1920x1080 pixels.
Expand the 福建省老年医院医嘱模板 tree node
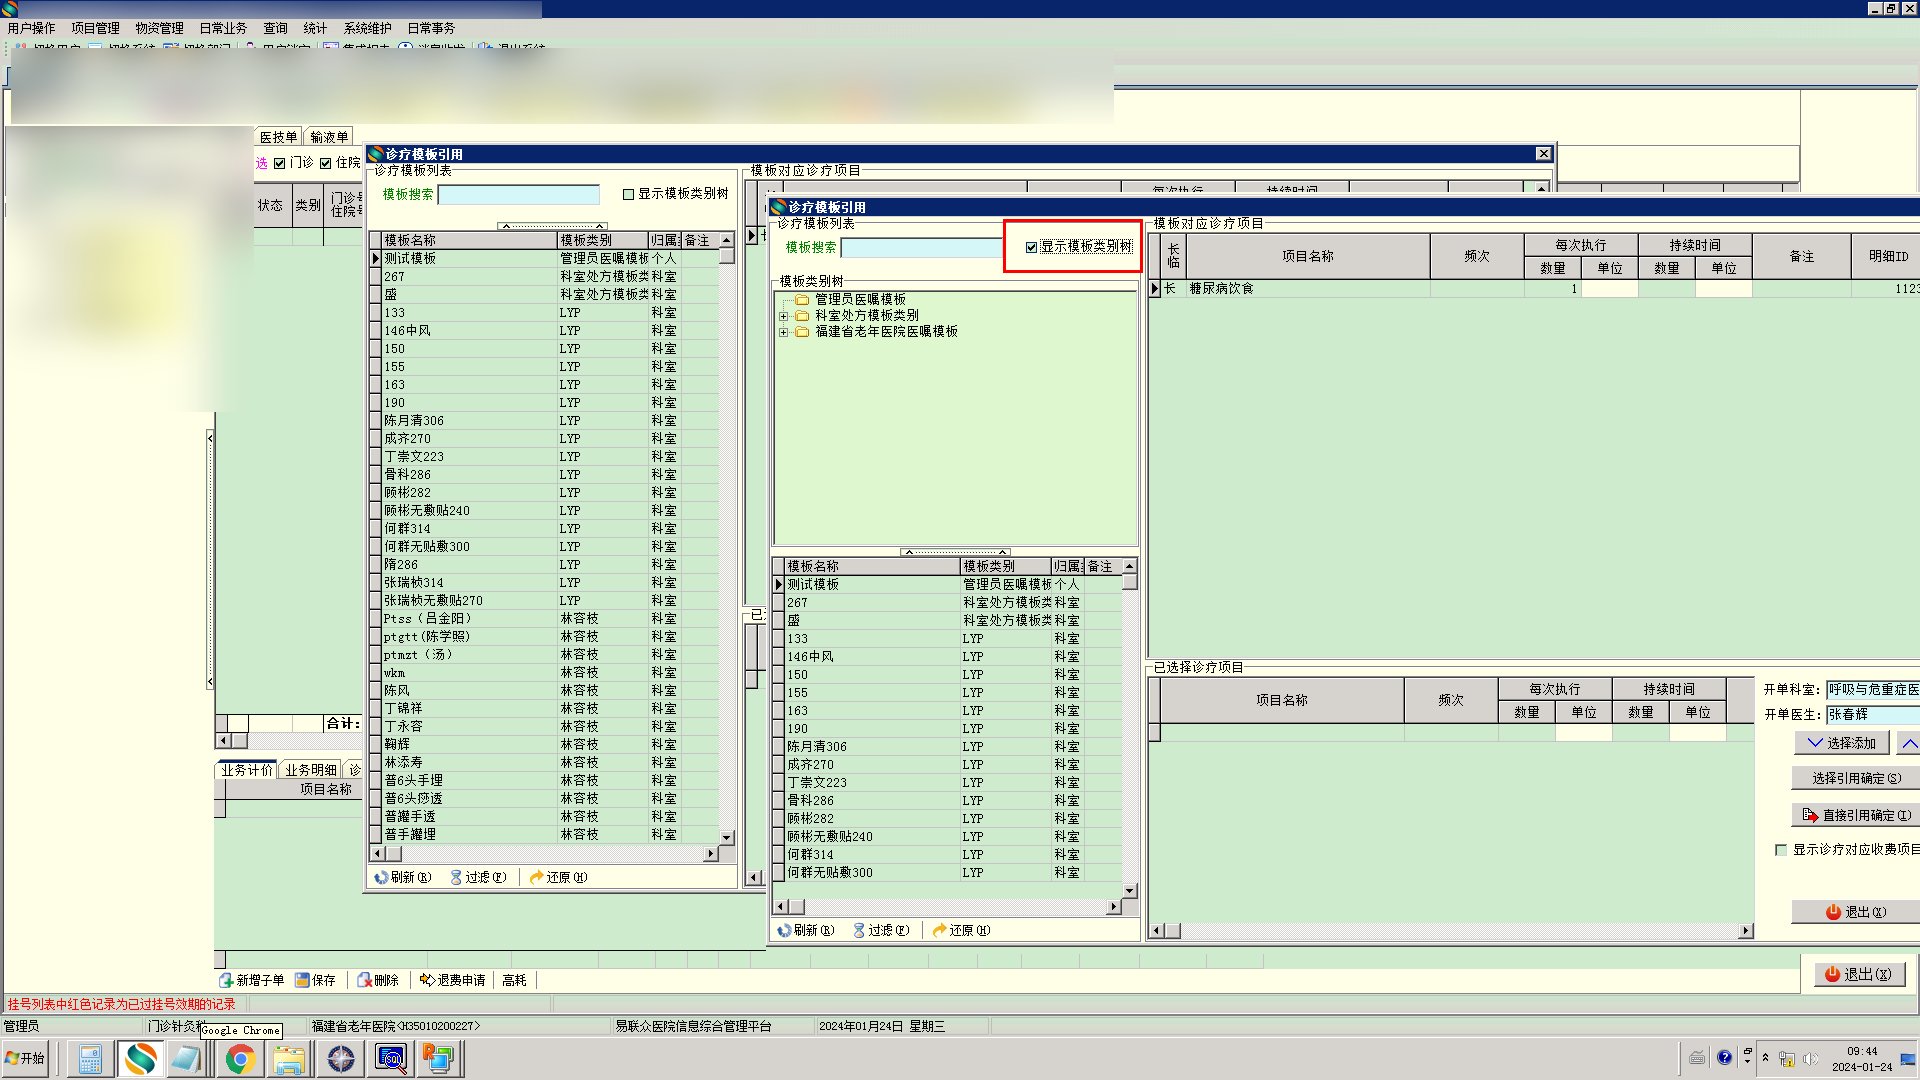(784, 332)
